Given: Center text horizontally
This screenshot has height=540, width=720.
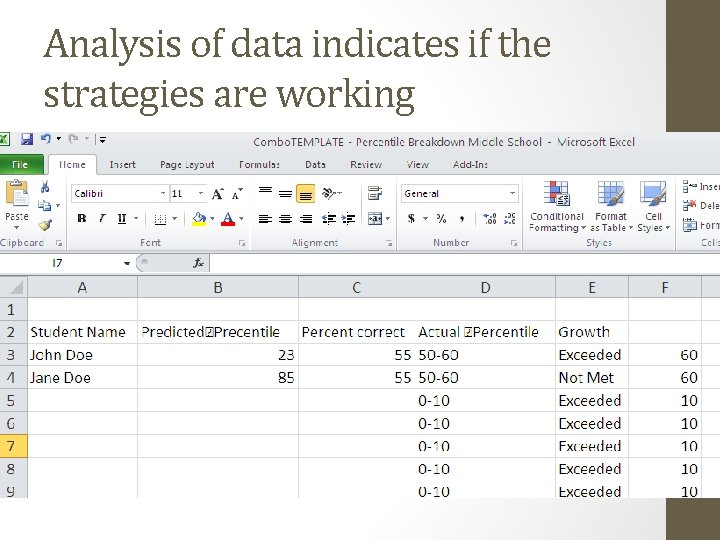Looking at the screenshot, I should (x=285, y=219).
